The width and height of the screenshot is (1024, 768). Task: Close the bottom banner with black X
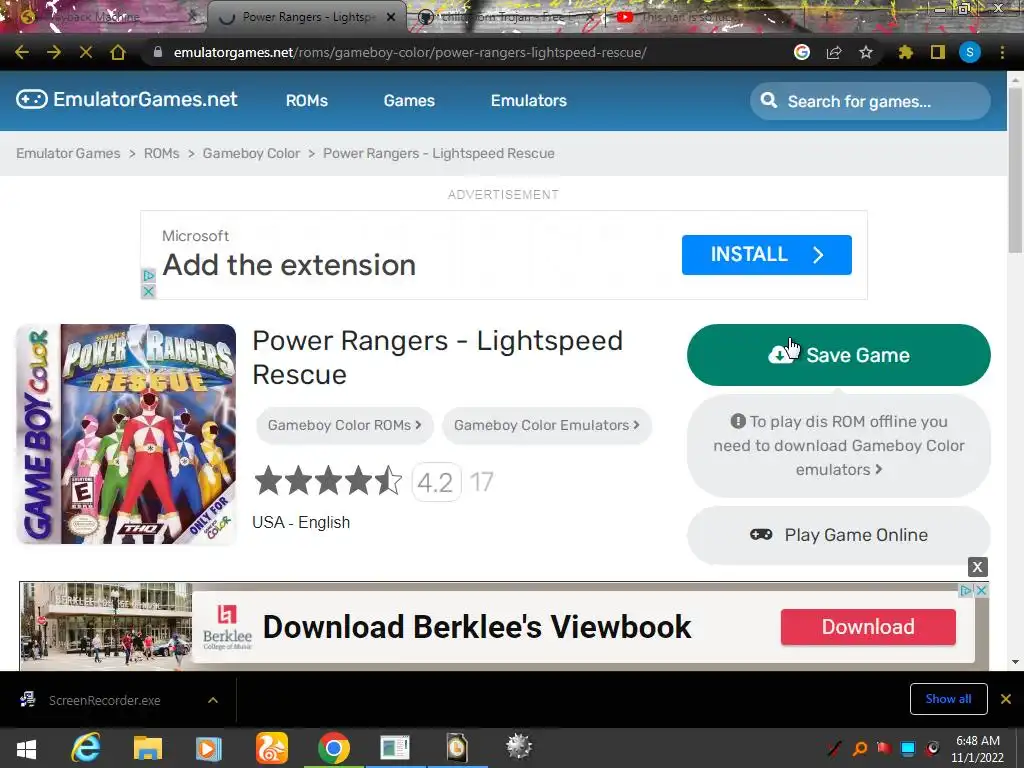pos(977,567)
